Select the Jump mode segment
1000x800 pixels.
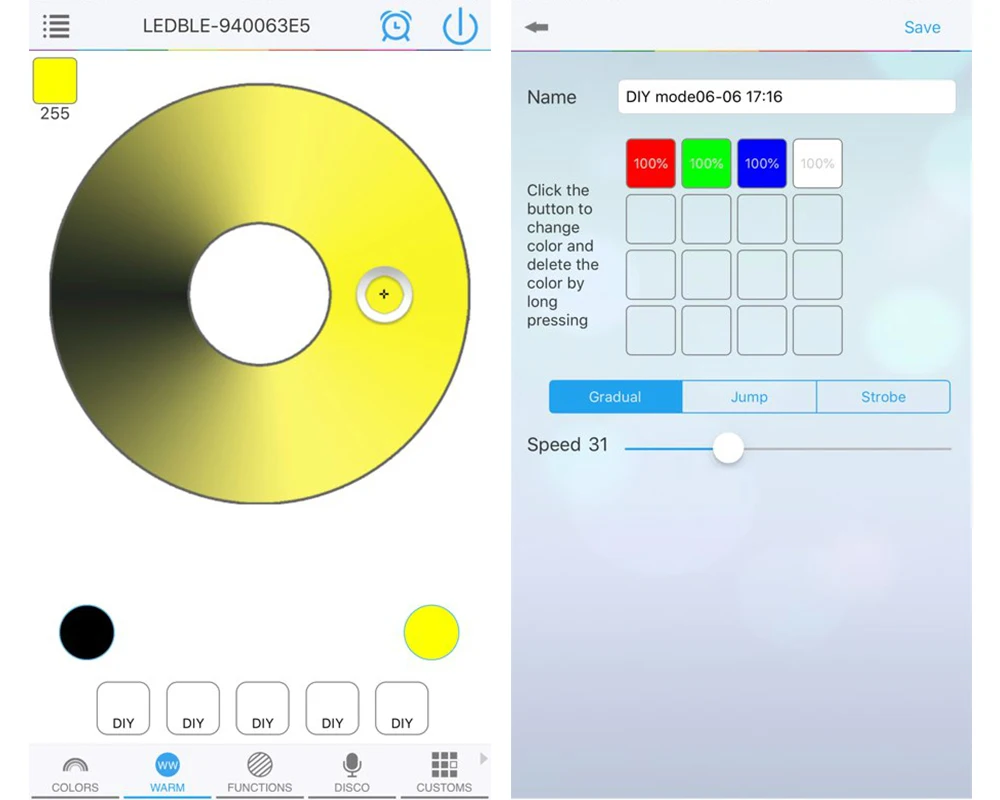[x=749, y=397]
